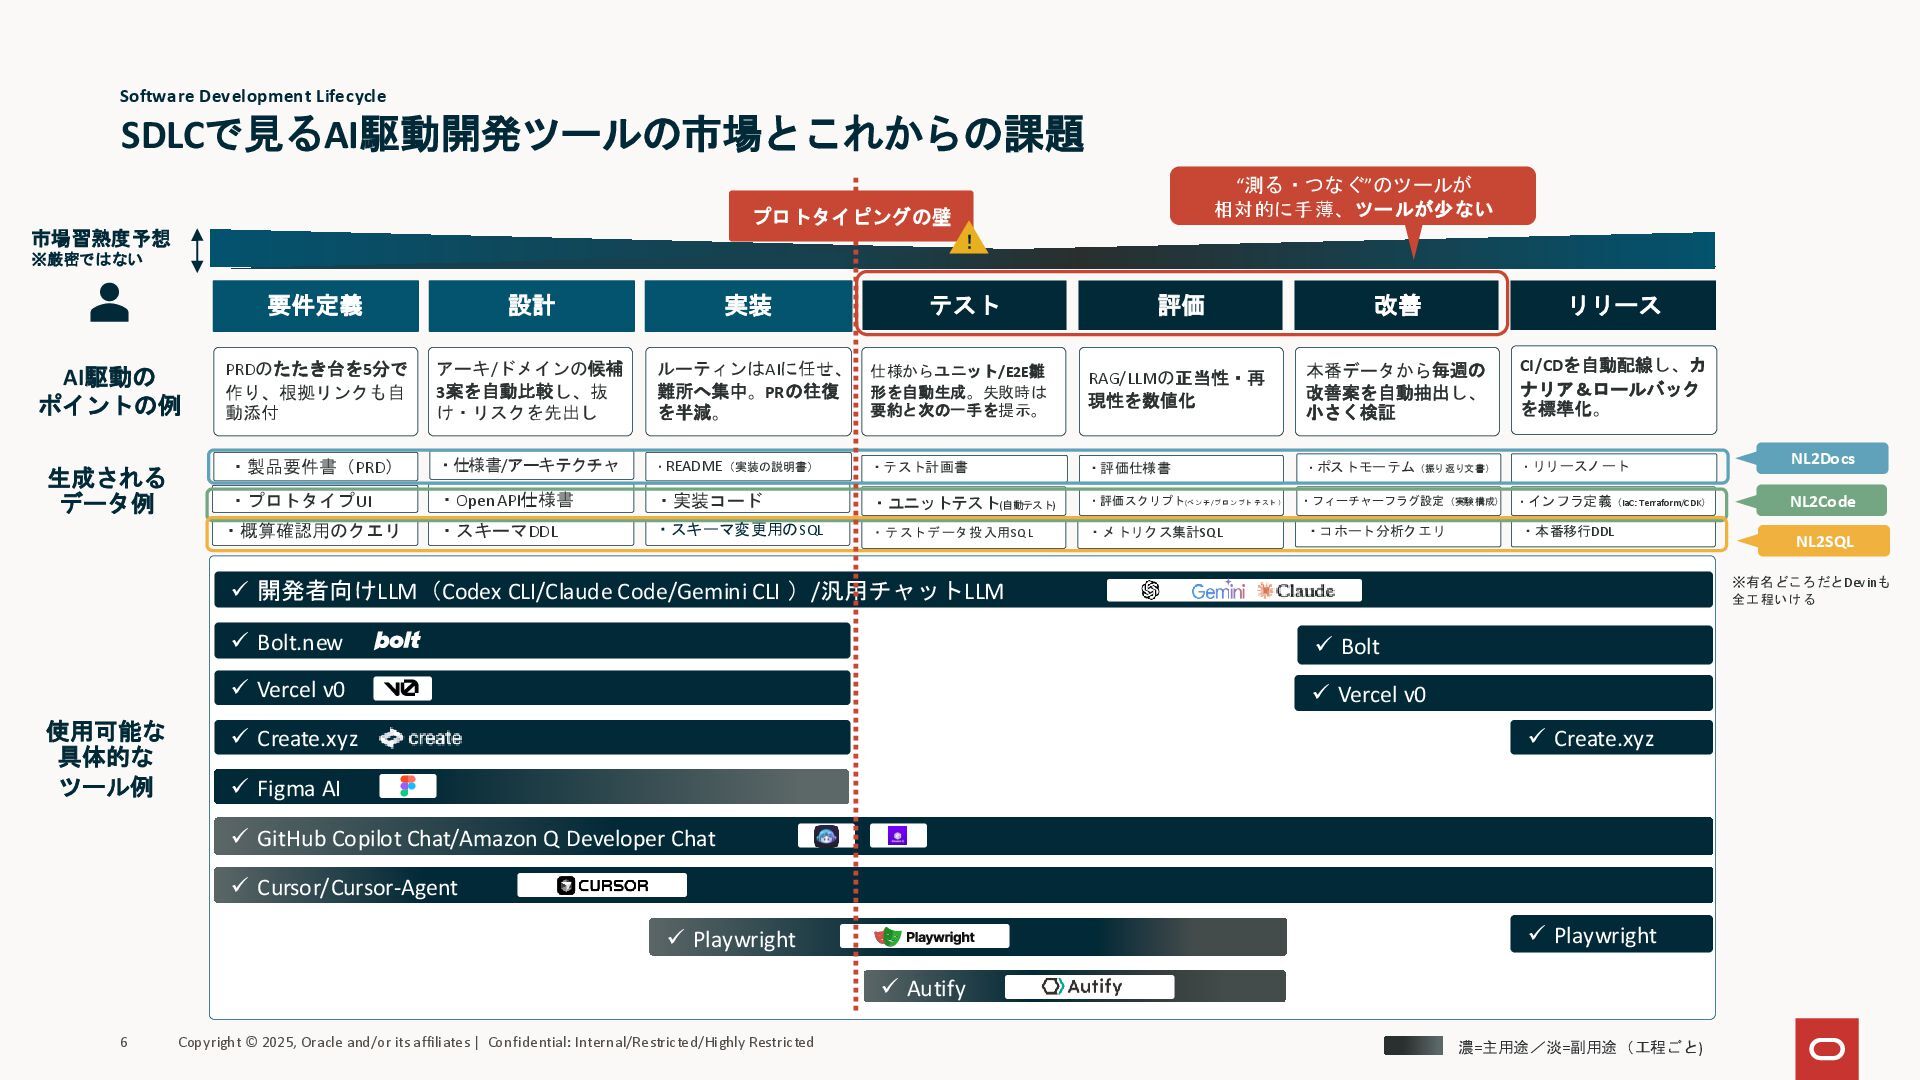Click the GitHub Copilot icon
This screenshot has height=1080, width=1920.
pyautogui.click(x=826, y=836)
